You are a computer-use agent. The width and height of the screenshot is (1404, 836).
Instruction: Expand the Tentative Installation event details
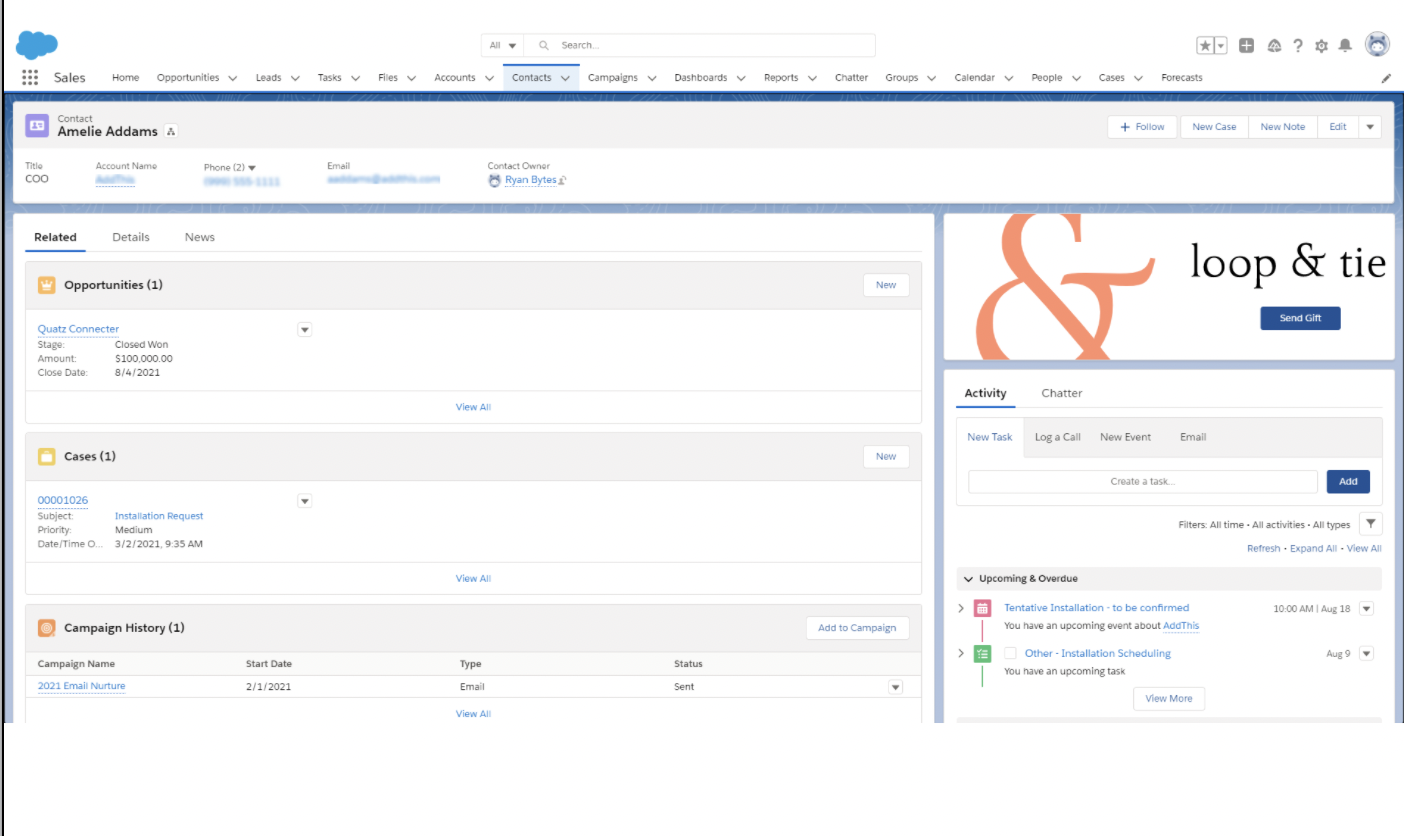click(962, 608)
